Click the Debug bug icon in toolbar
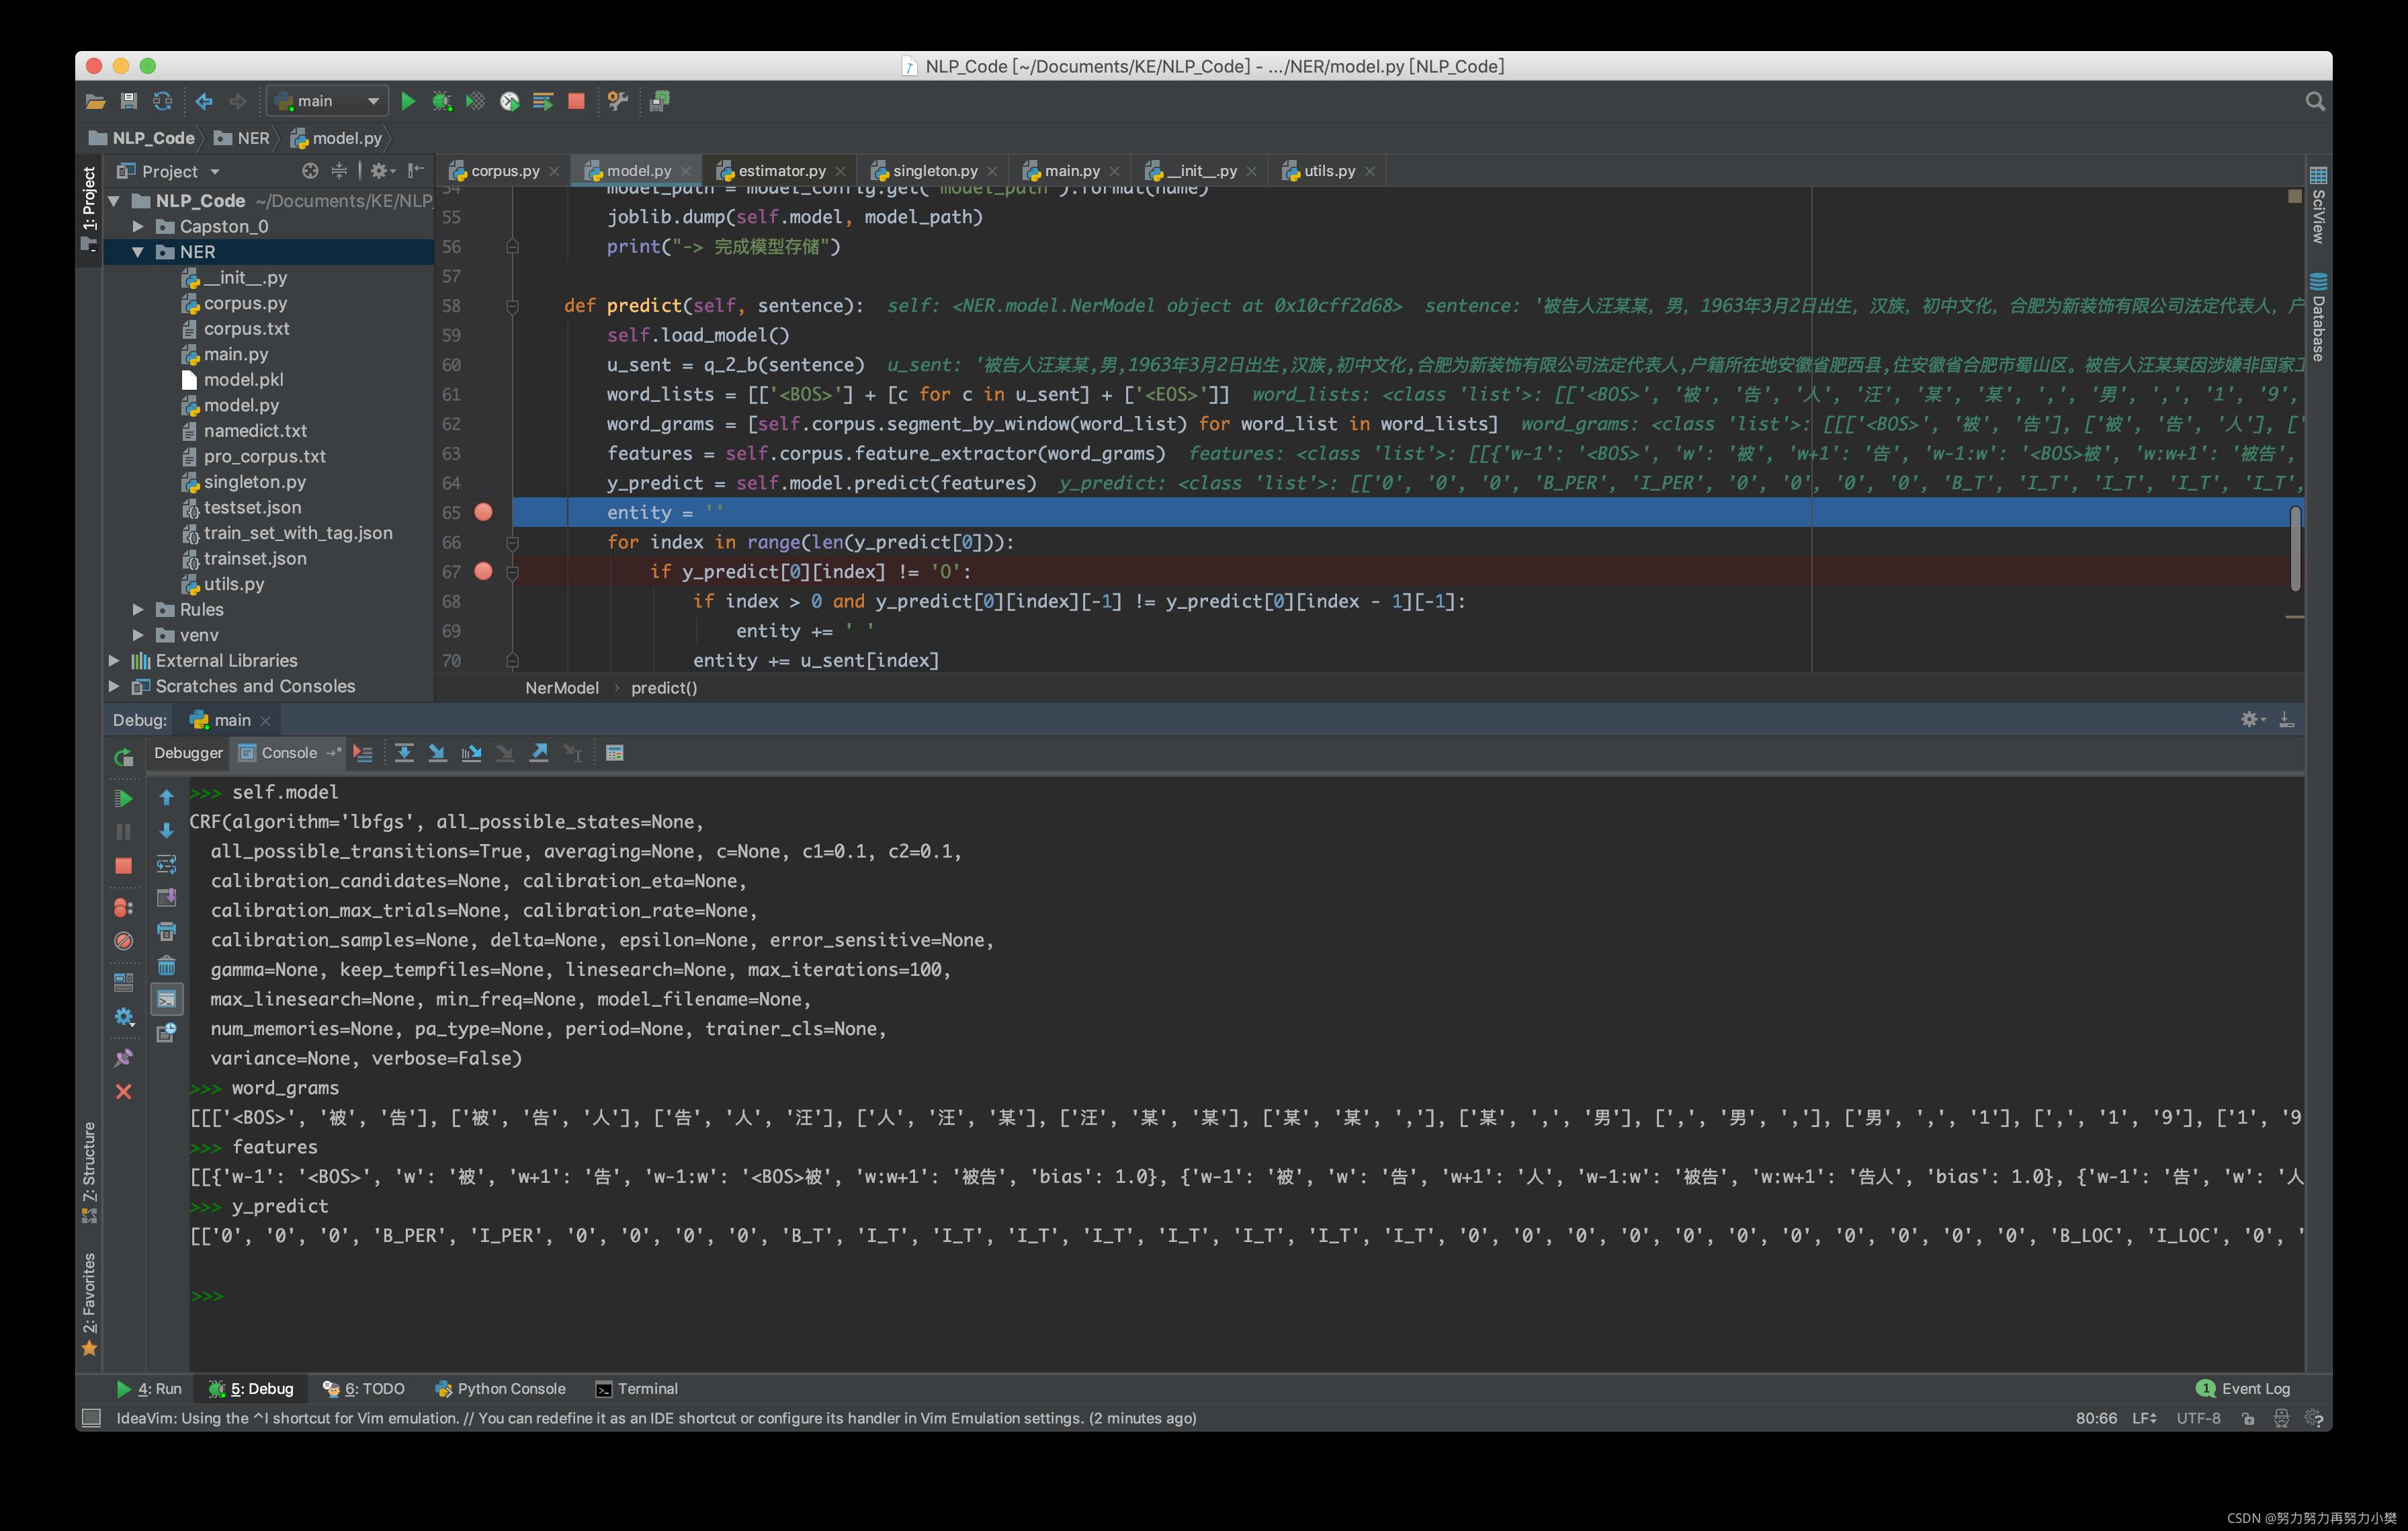 (441, 101)
